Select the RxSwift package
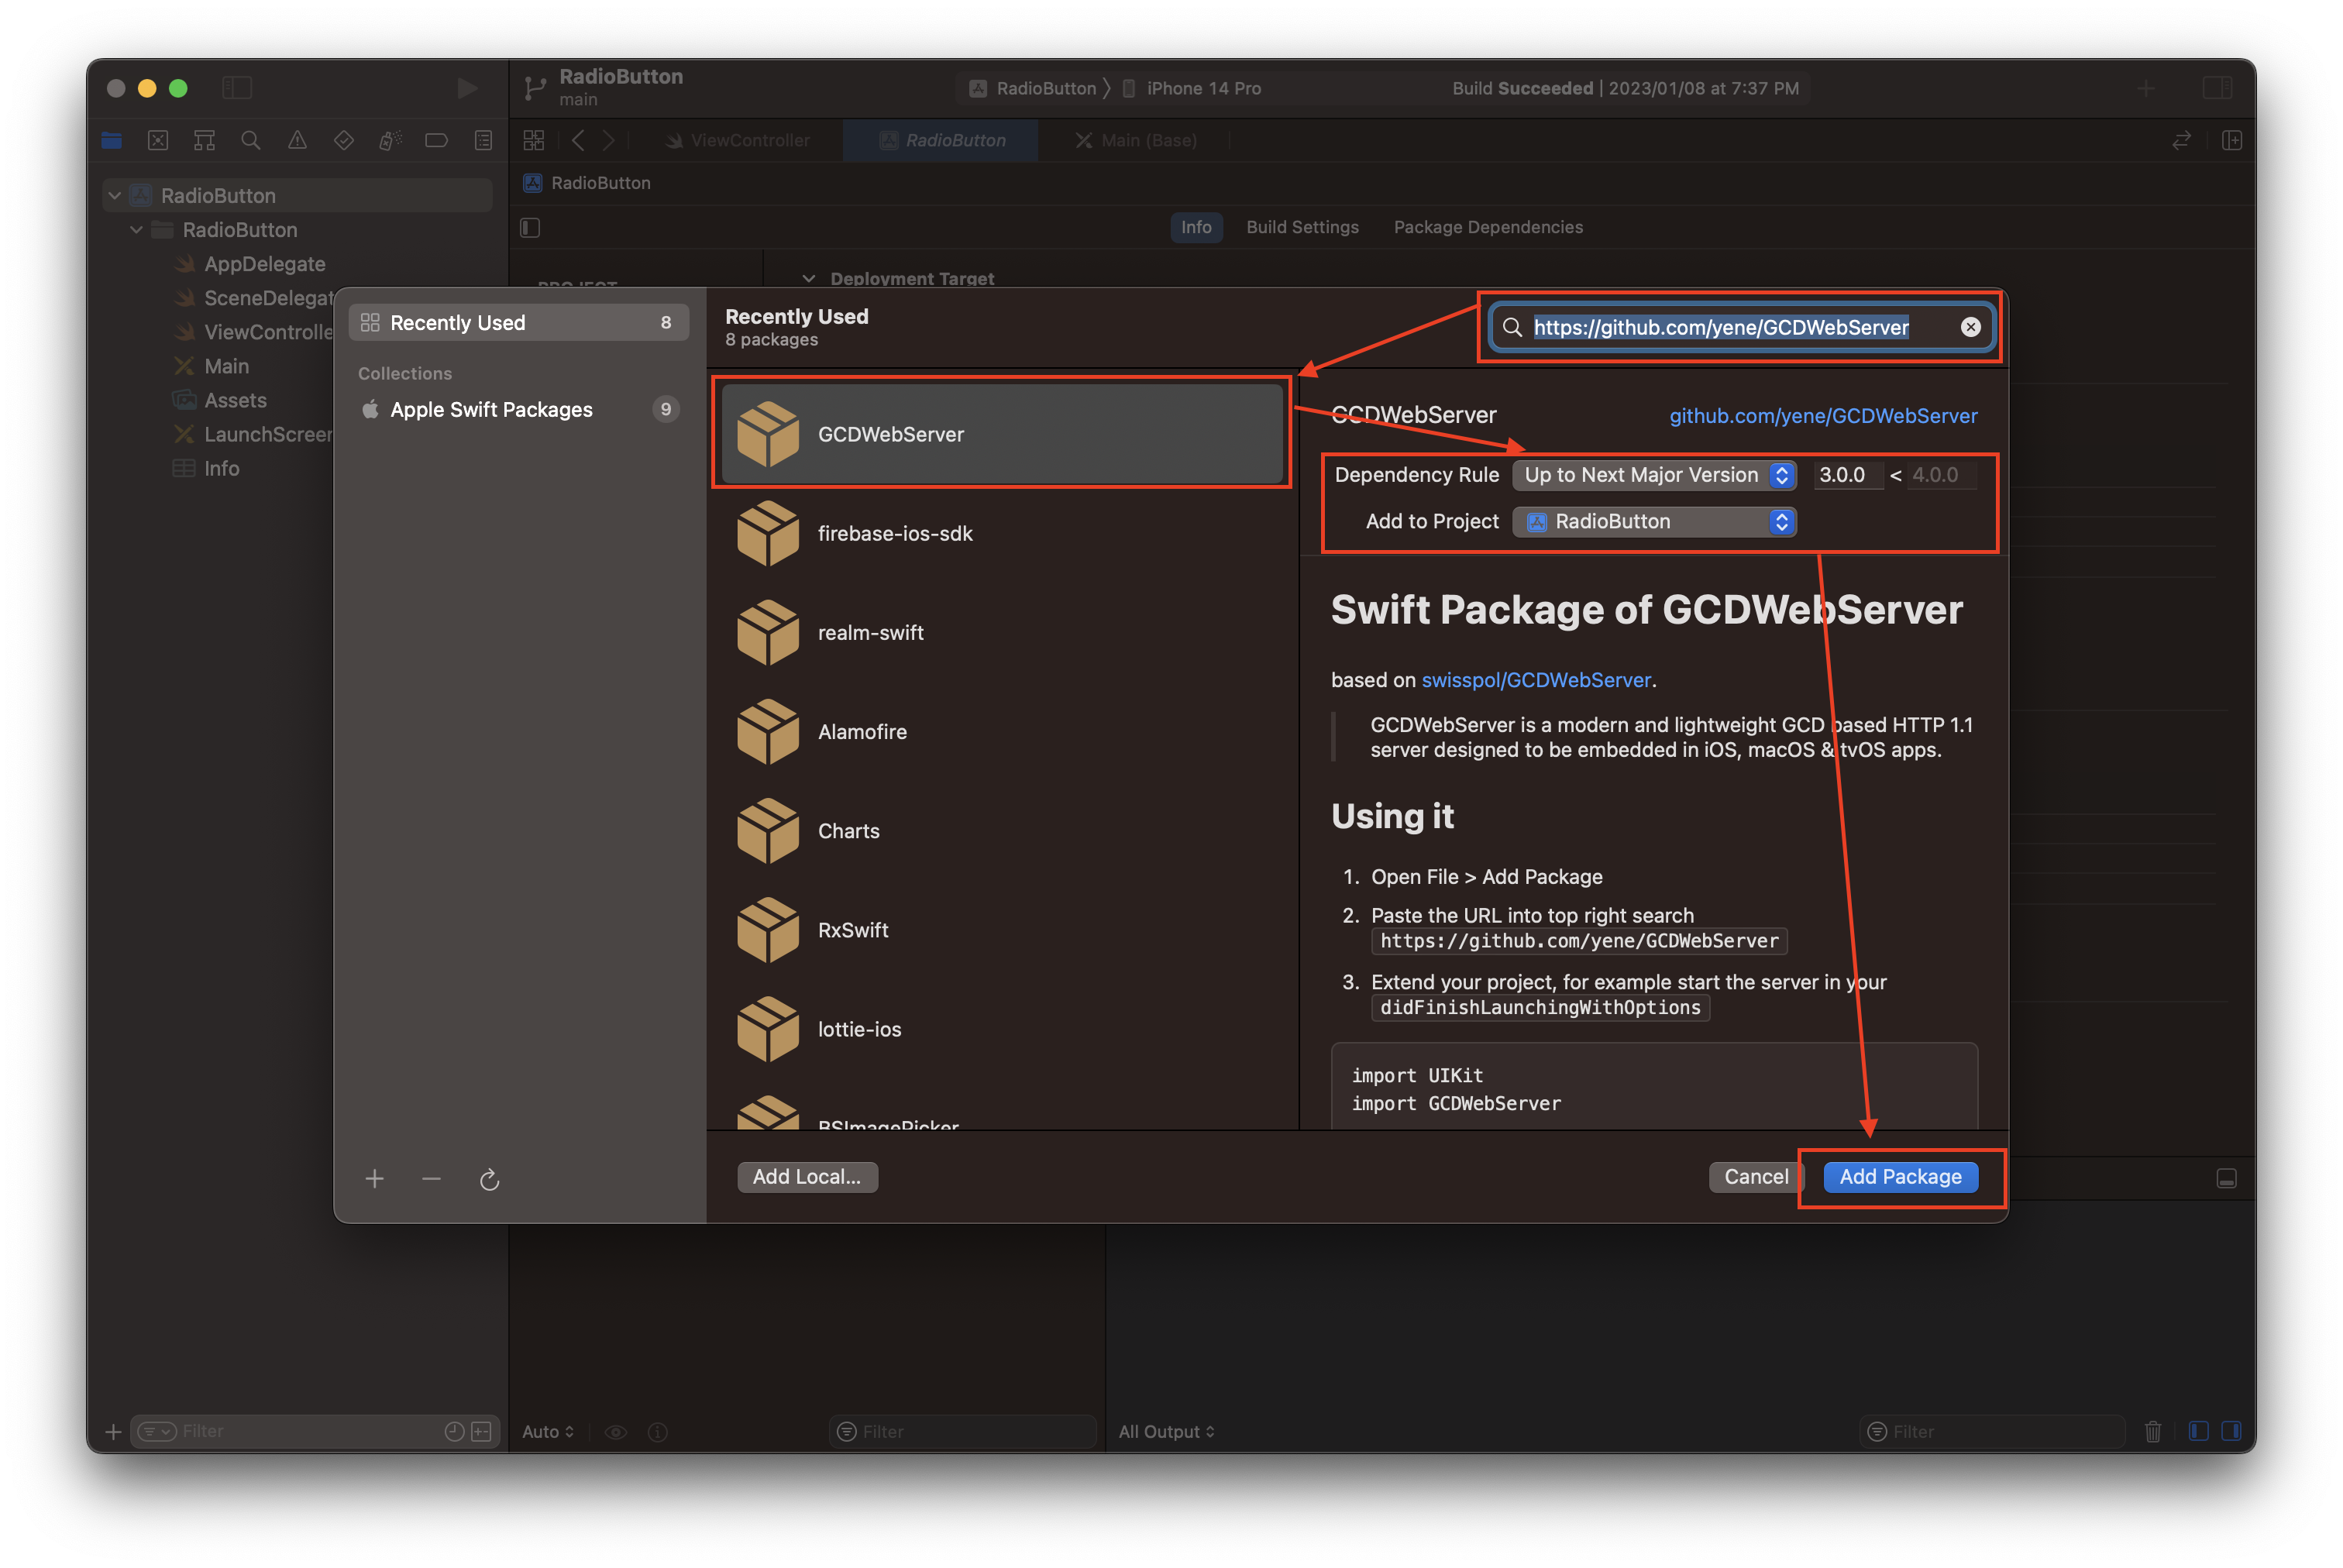Viewport: 2343px width, 1568px height. 1002,929
